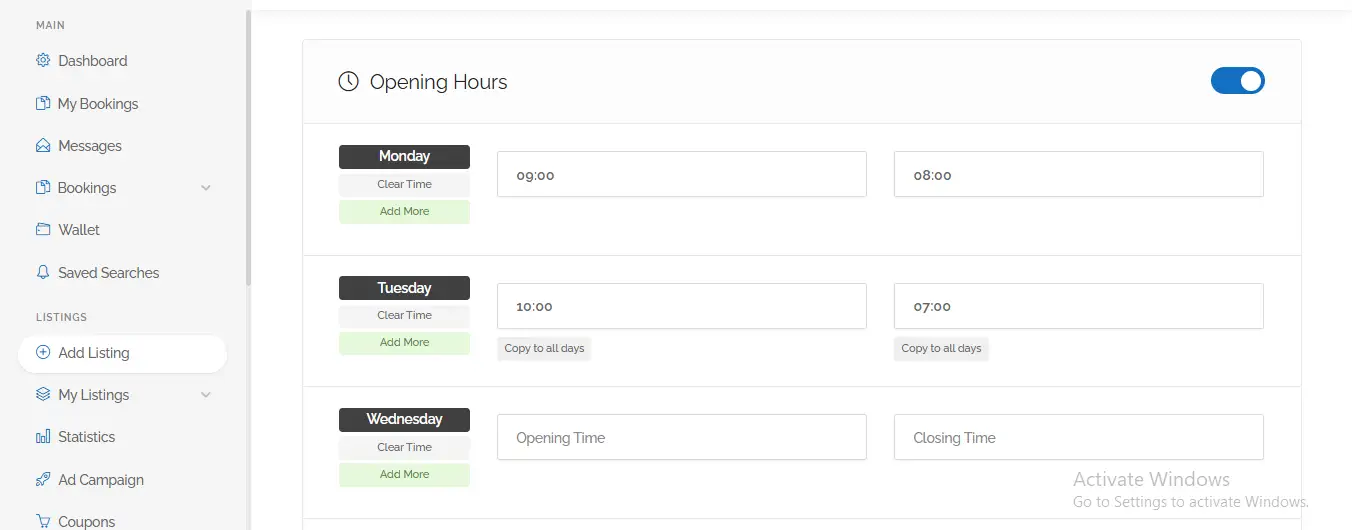
Task: Click Copy to all days below Tuesday closing time
Action: [941, 349]
